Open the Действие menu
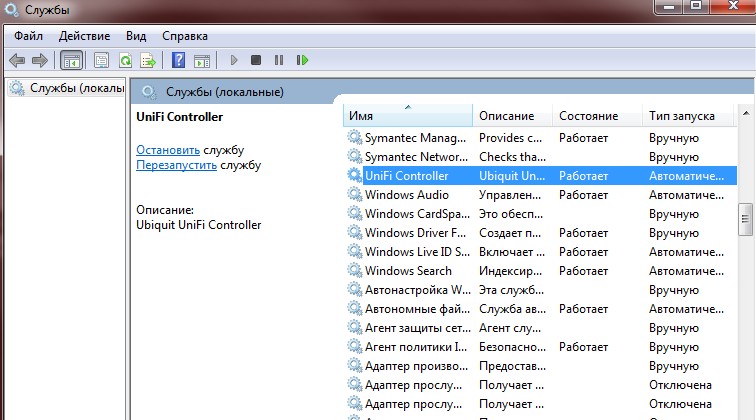756x420 pixels. [85, 35]
